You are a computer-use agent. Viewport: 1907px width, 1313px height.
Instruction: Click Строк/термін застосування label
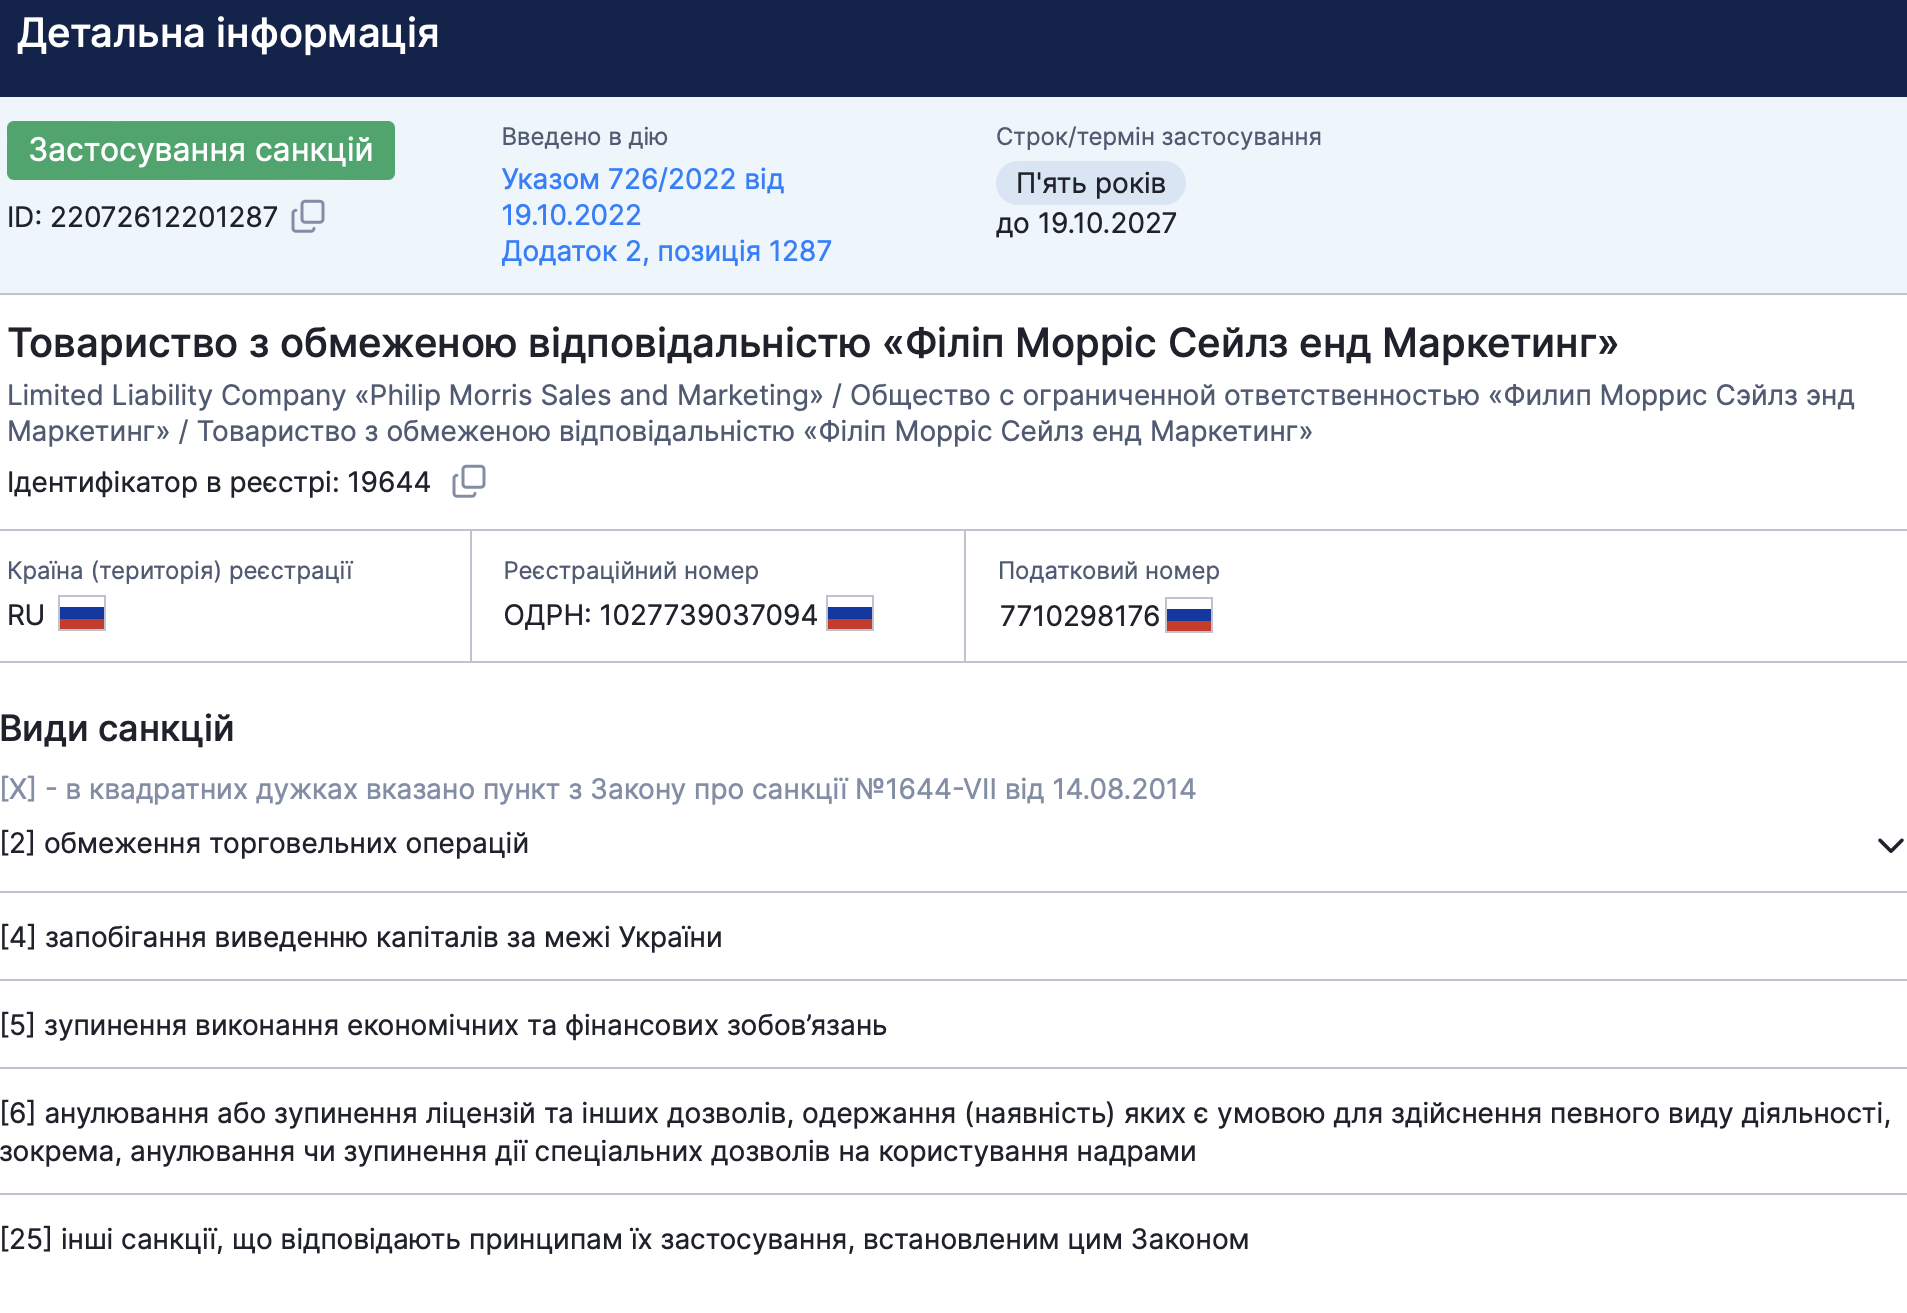pos(1158,137)
